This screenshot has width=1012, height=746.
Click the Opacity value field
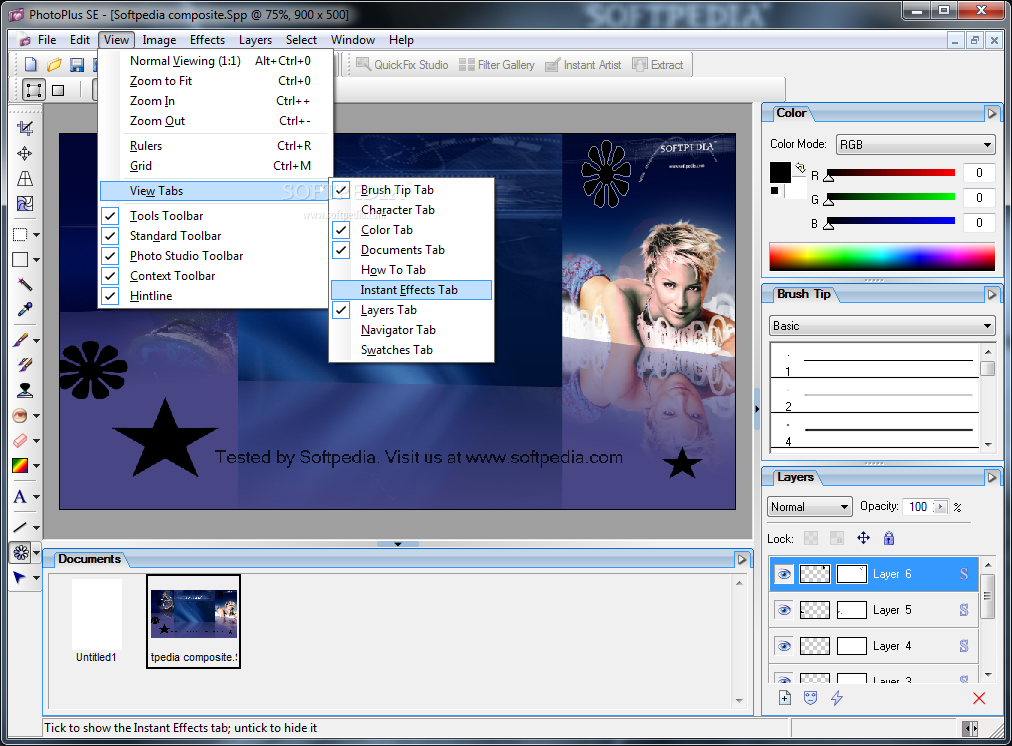click(918, 507)
